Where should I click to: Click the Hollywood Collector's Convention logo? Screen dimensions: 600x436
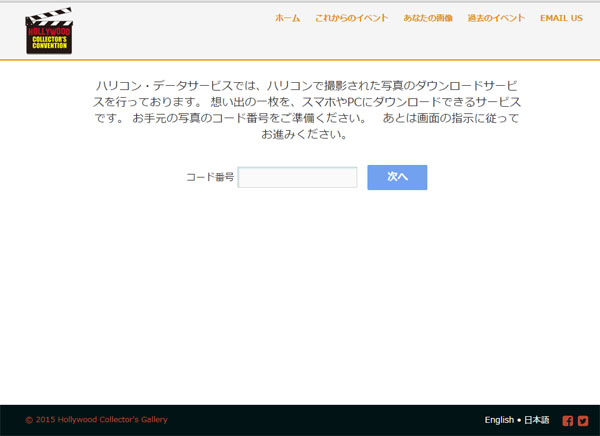coord(49,31)
